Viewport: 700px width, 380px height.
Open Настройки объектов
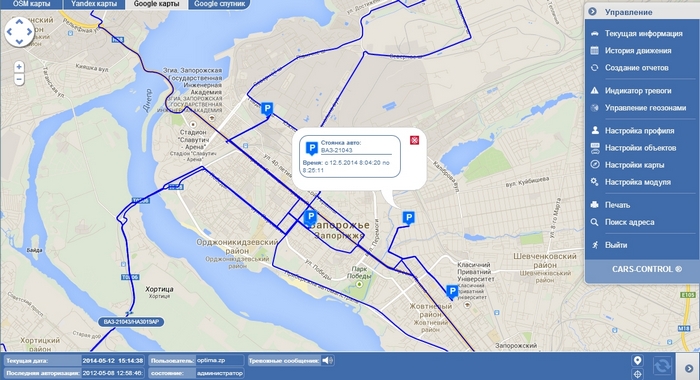coord(640,148)
